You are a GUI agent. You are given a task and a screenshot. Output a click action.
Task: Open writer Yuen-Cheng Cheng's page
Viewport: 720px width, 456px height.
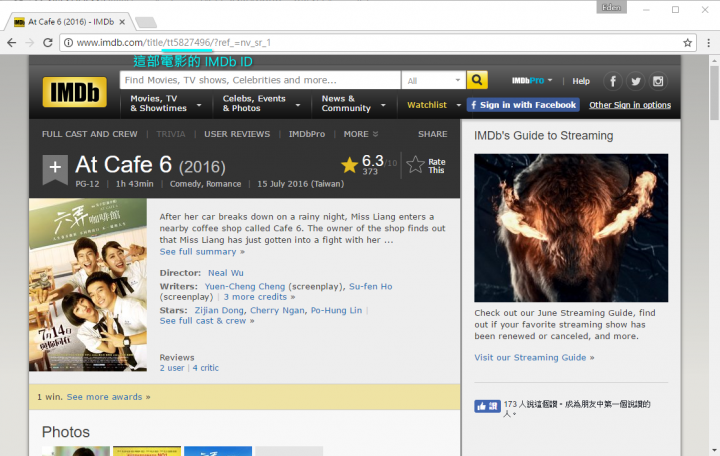[245, 287]
